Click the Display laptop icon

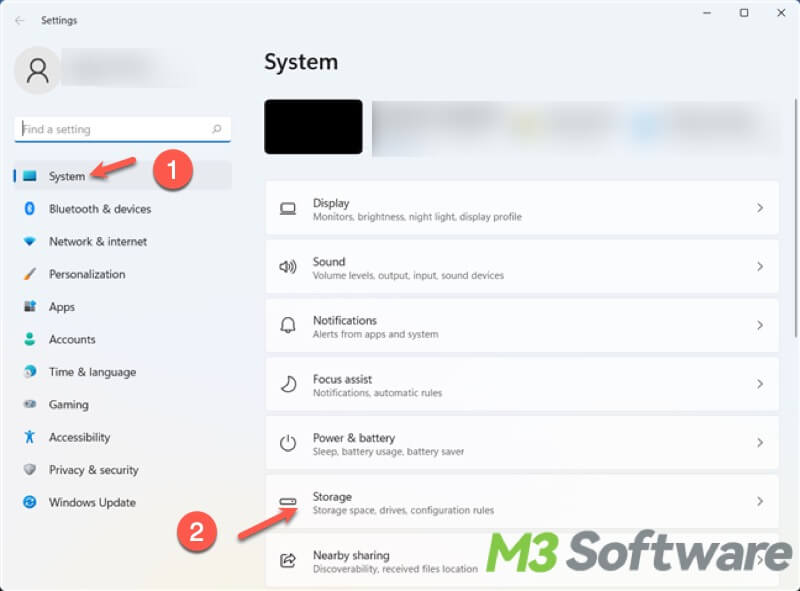(288, 209)
